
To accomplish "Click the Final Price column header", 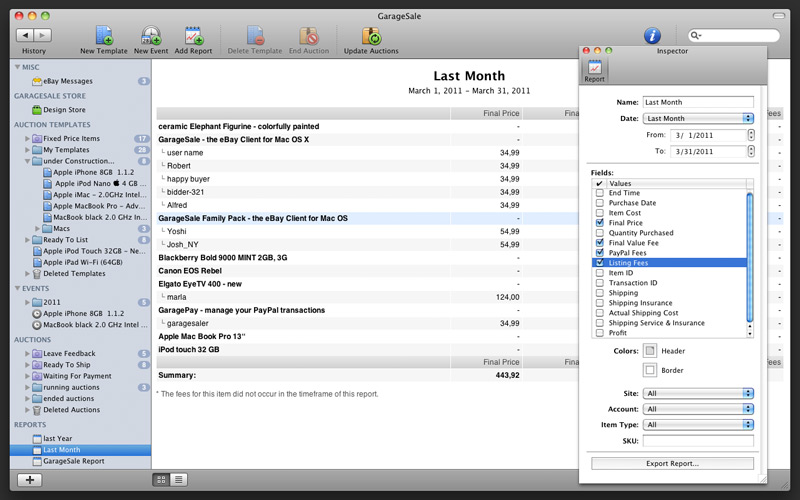I will coord(486,113).
